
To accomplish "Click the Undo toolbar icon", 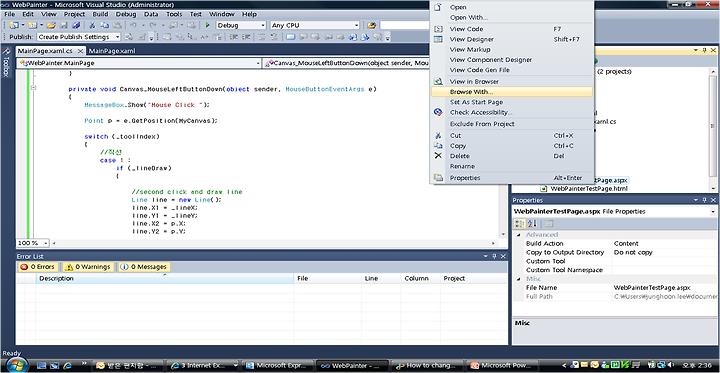I will [133, 25].
